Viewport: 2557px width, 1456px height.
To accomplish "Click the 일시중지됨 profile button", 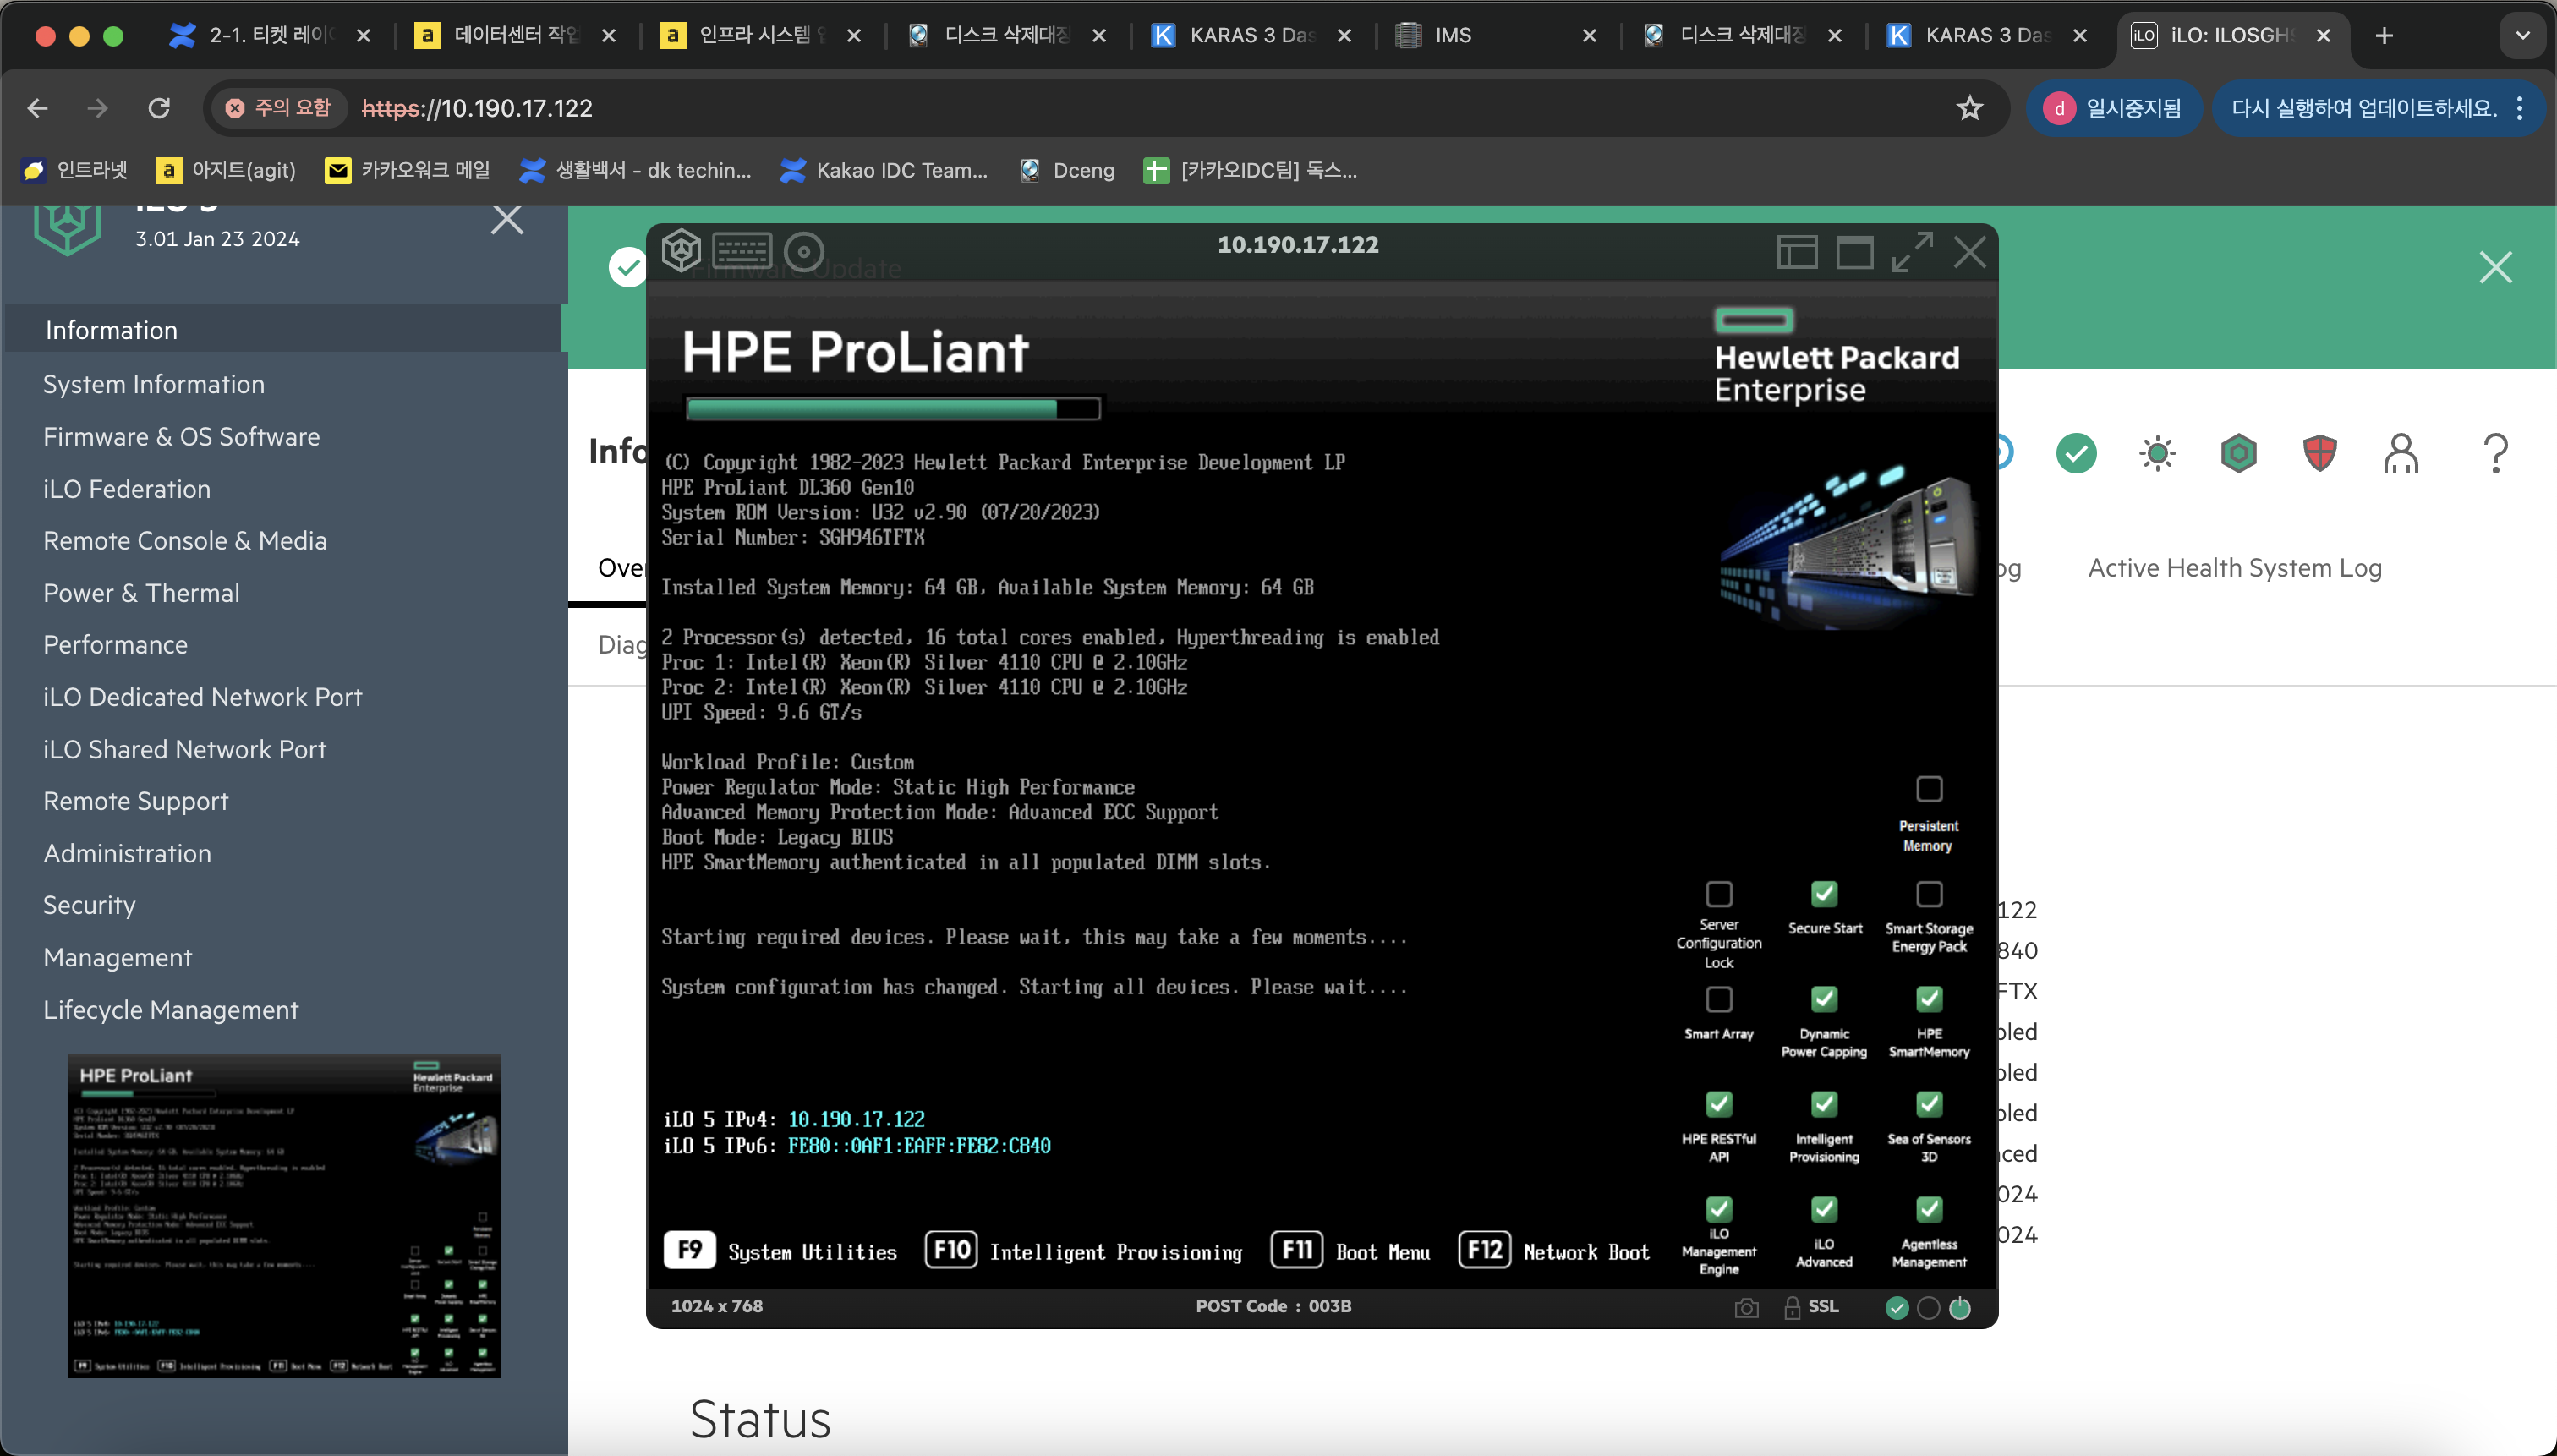I will pyautogui.click(x=2113, y=108).
